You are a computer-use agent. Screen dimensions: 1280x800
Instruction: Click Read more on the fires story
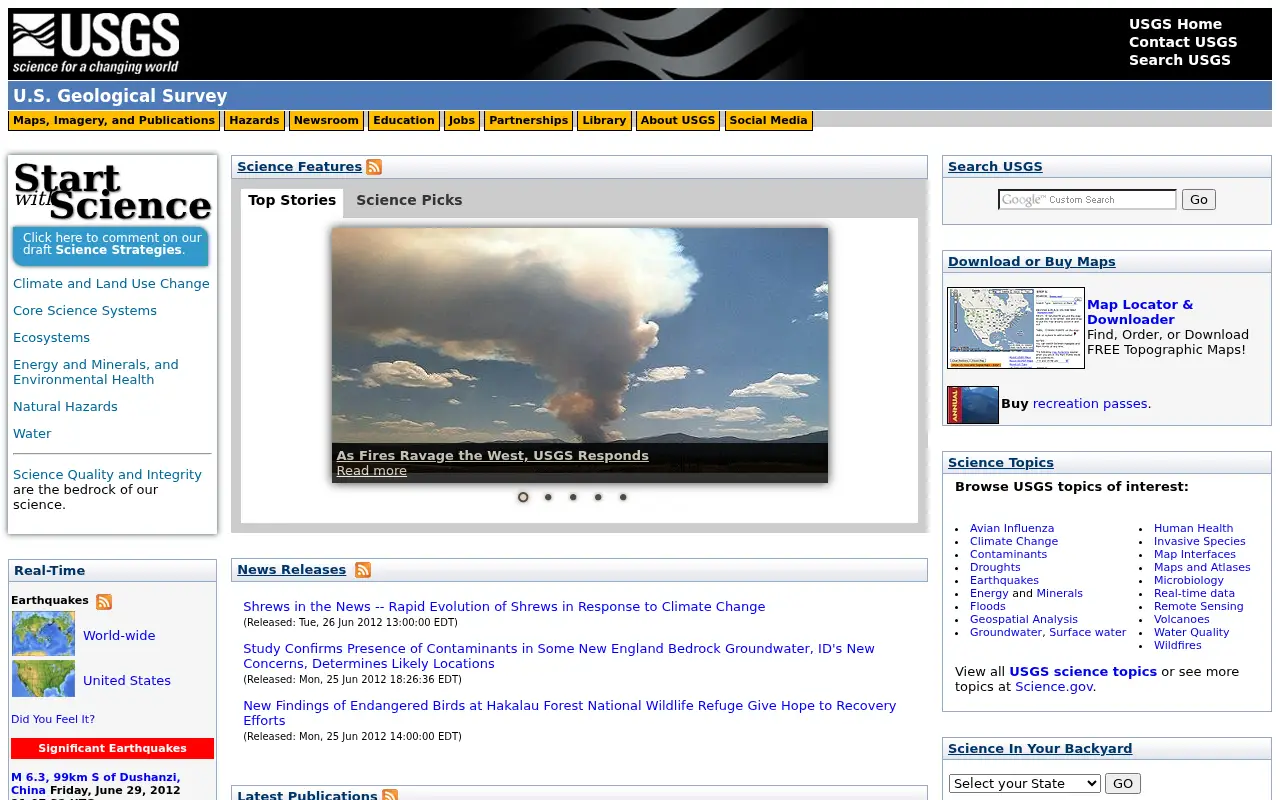click(372, 471)
